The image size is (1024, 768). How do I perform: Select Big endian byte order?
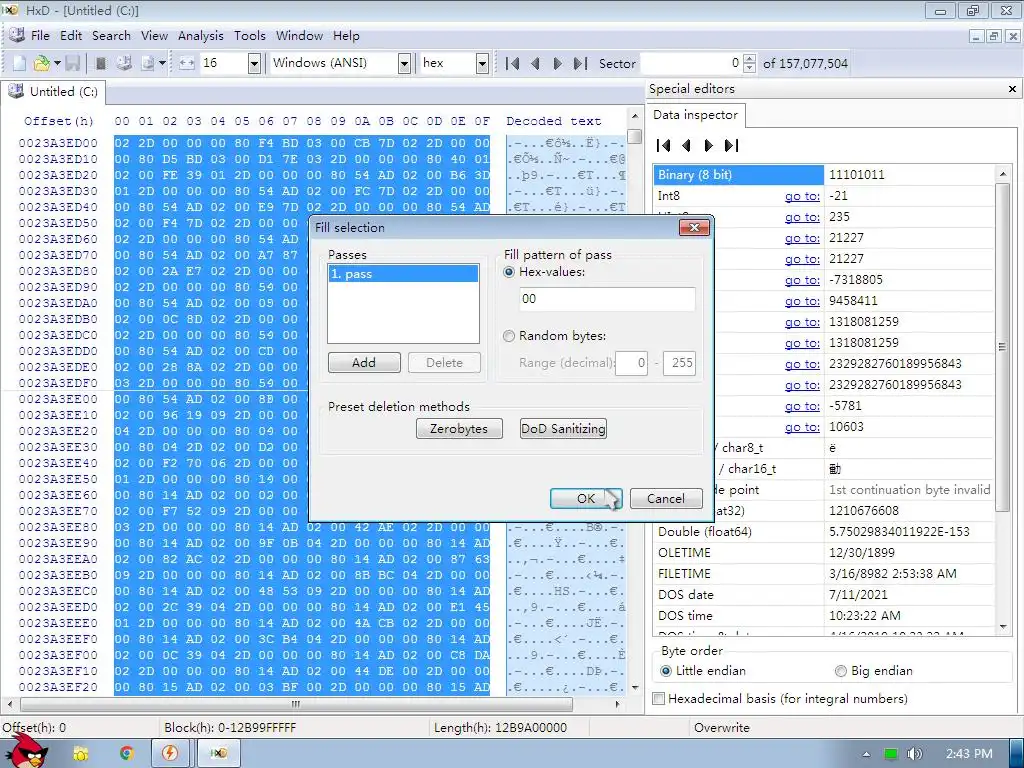[x=841, y=671]
